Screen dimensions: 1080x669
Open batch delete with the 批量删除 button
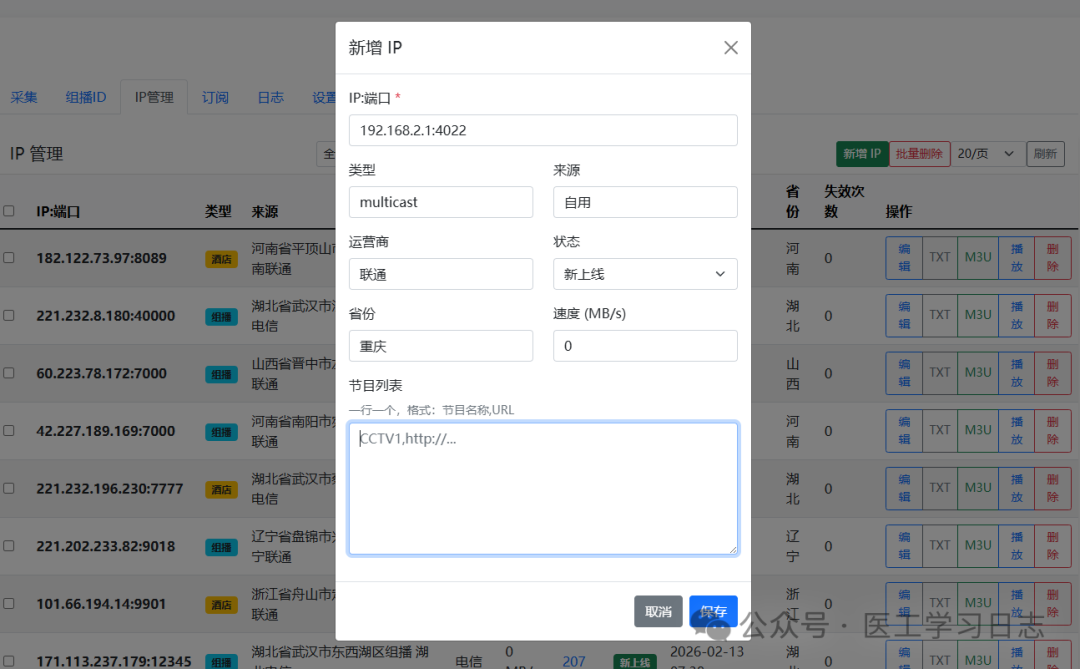click(x=919, y=153)
